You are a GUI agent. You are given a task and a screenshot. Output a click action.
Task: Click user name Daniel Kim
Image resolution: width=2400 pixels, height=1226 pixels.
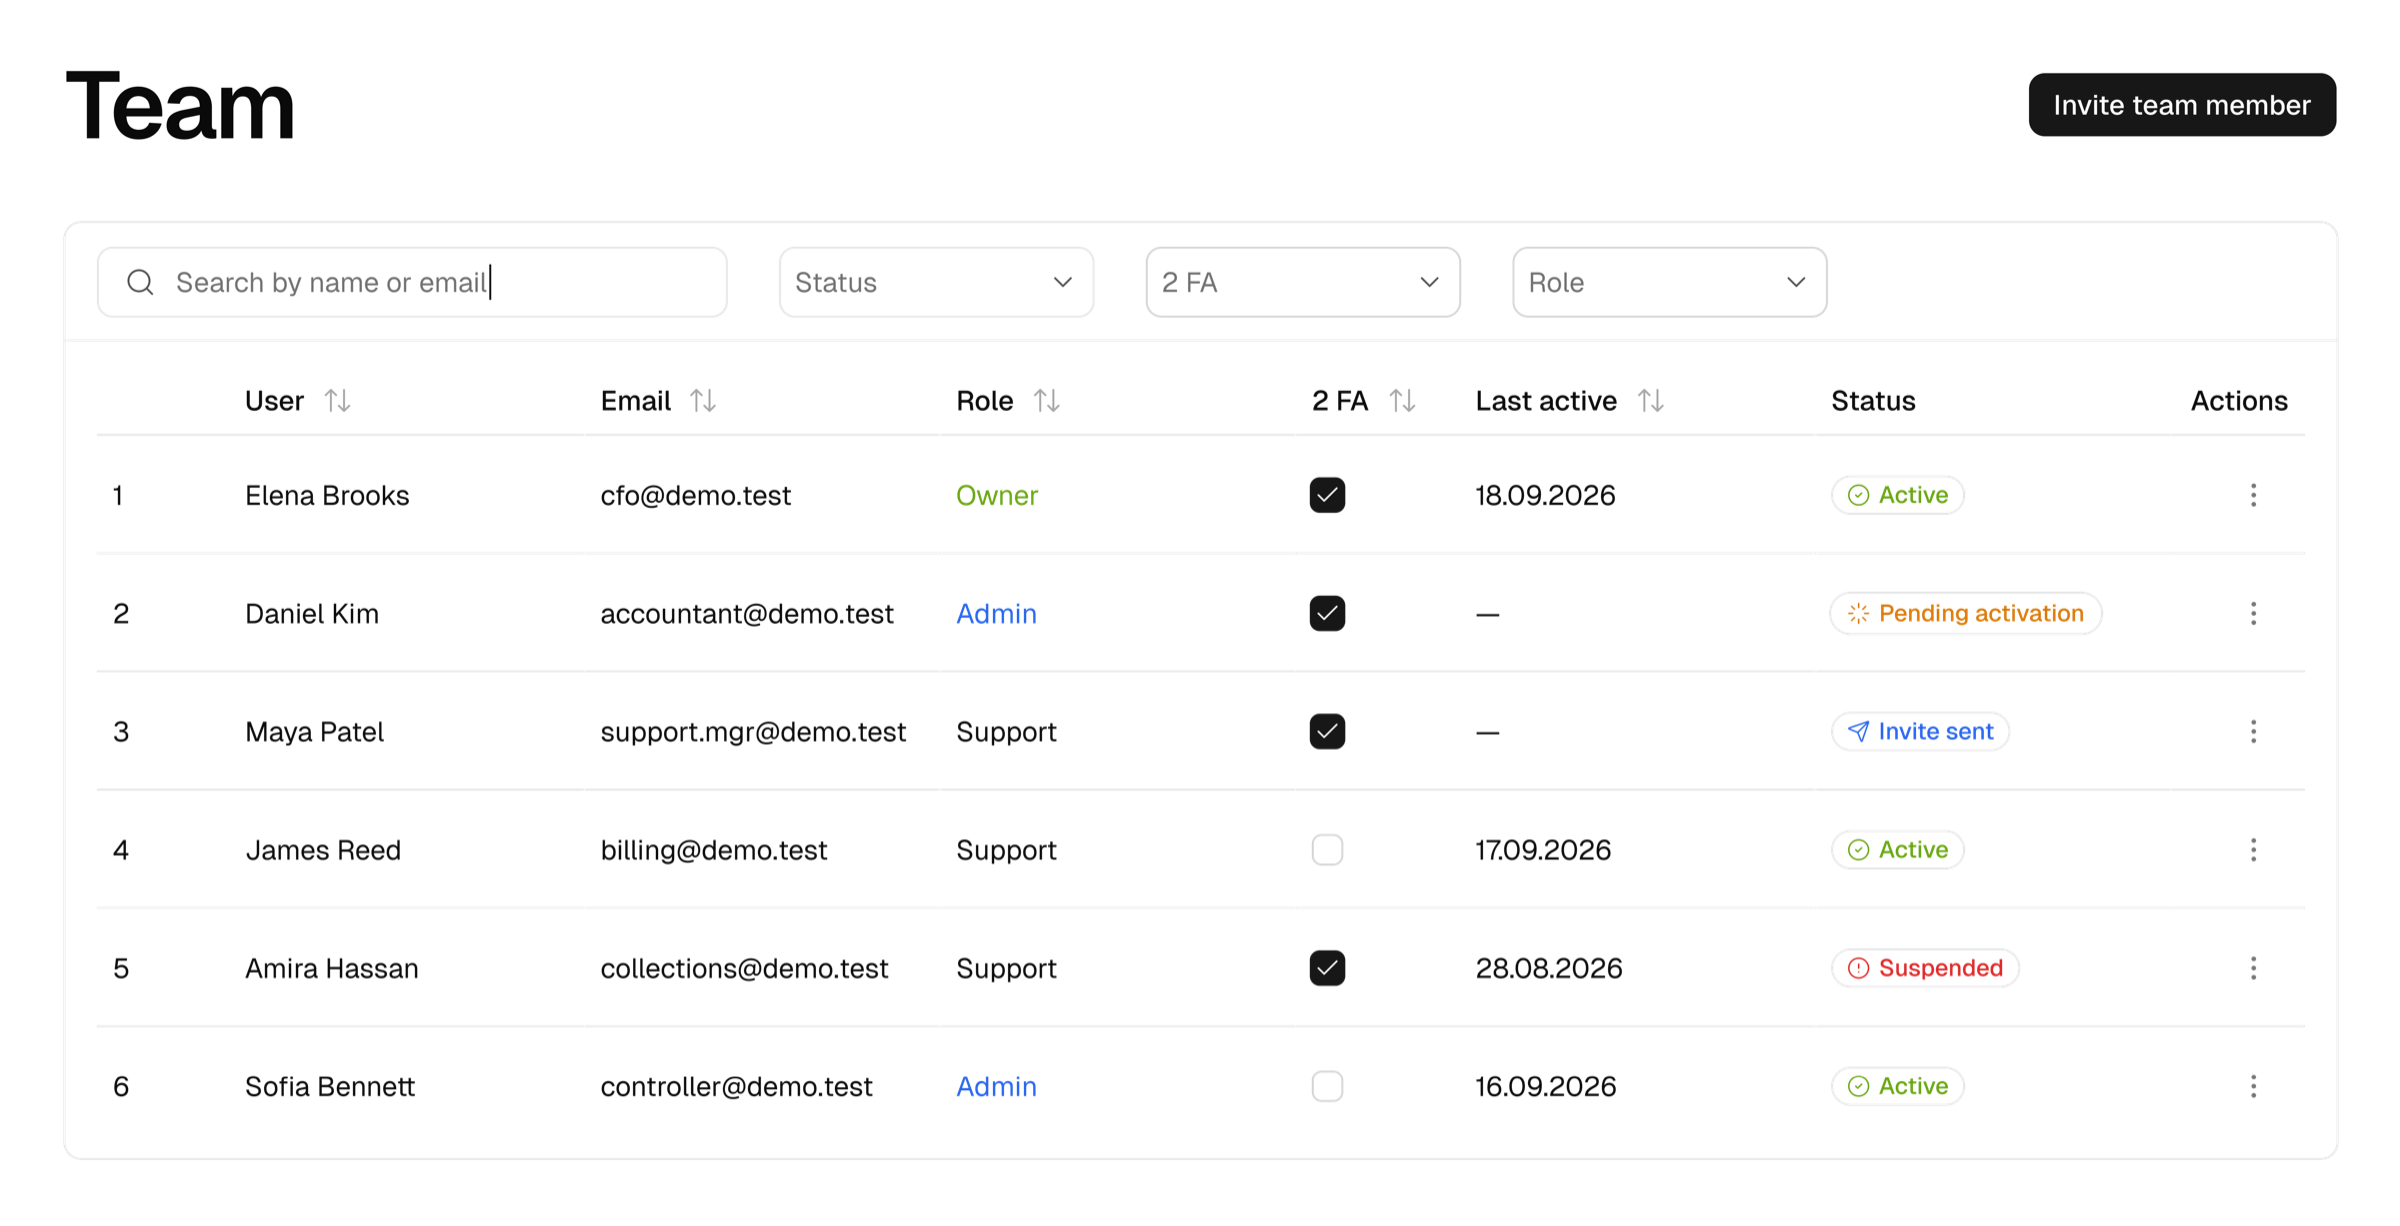(312, 613)
